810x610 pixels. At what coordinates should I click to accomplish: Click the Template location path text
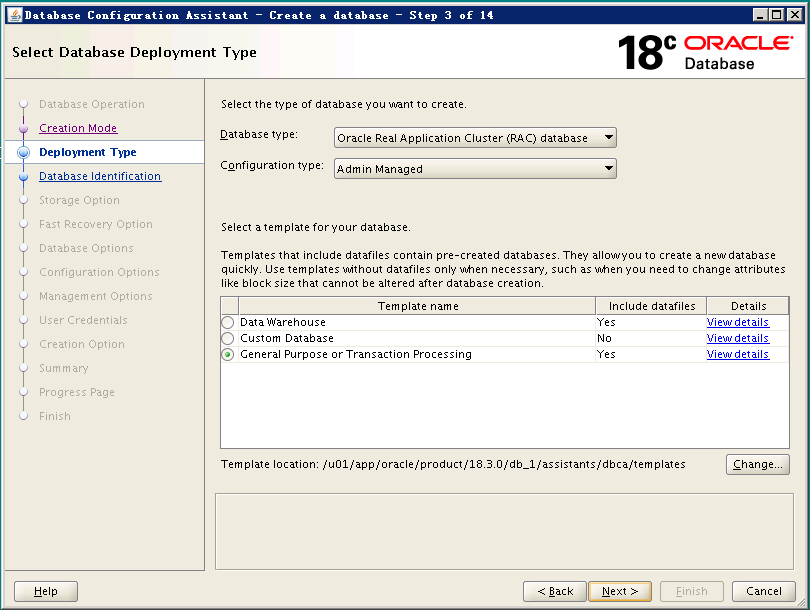tap(504, 464)
